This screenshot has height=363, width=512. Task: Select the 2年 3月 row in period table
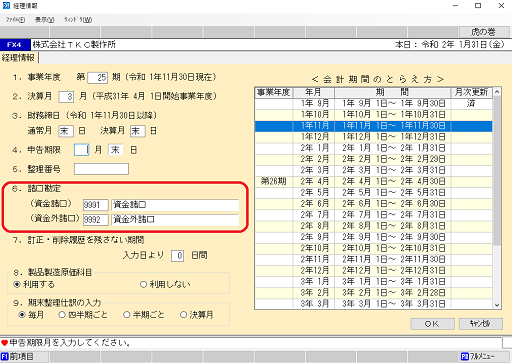point(374,170)
